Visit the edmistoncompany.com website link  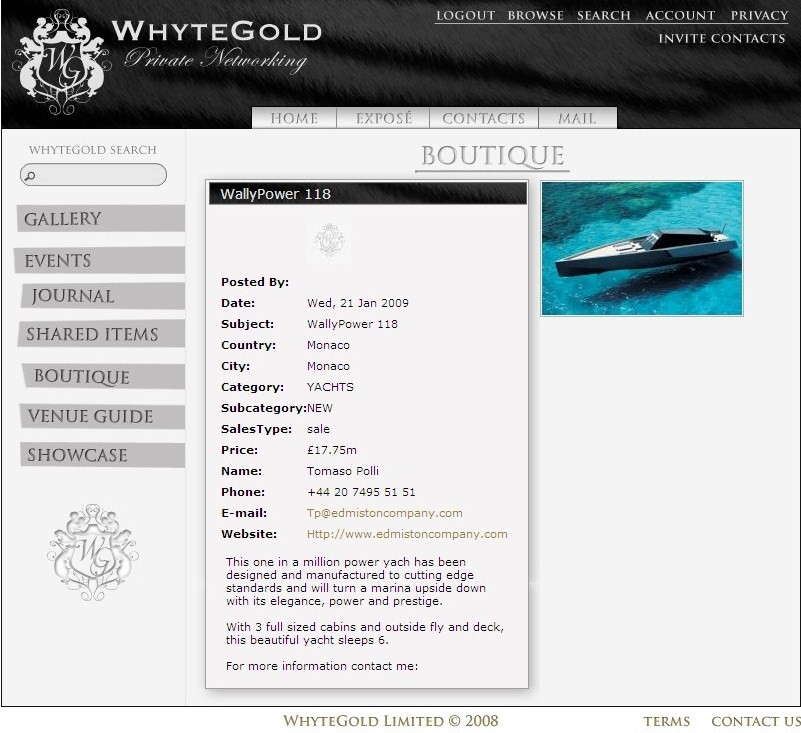pos(407,534)
